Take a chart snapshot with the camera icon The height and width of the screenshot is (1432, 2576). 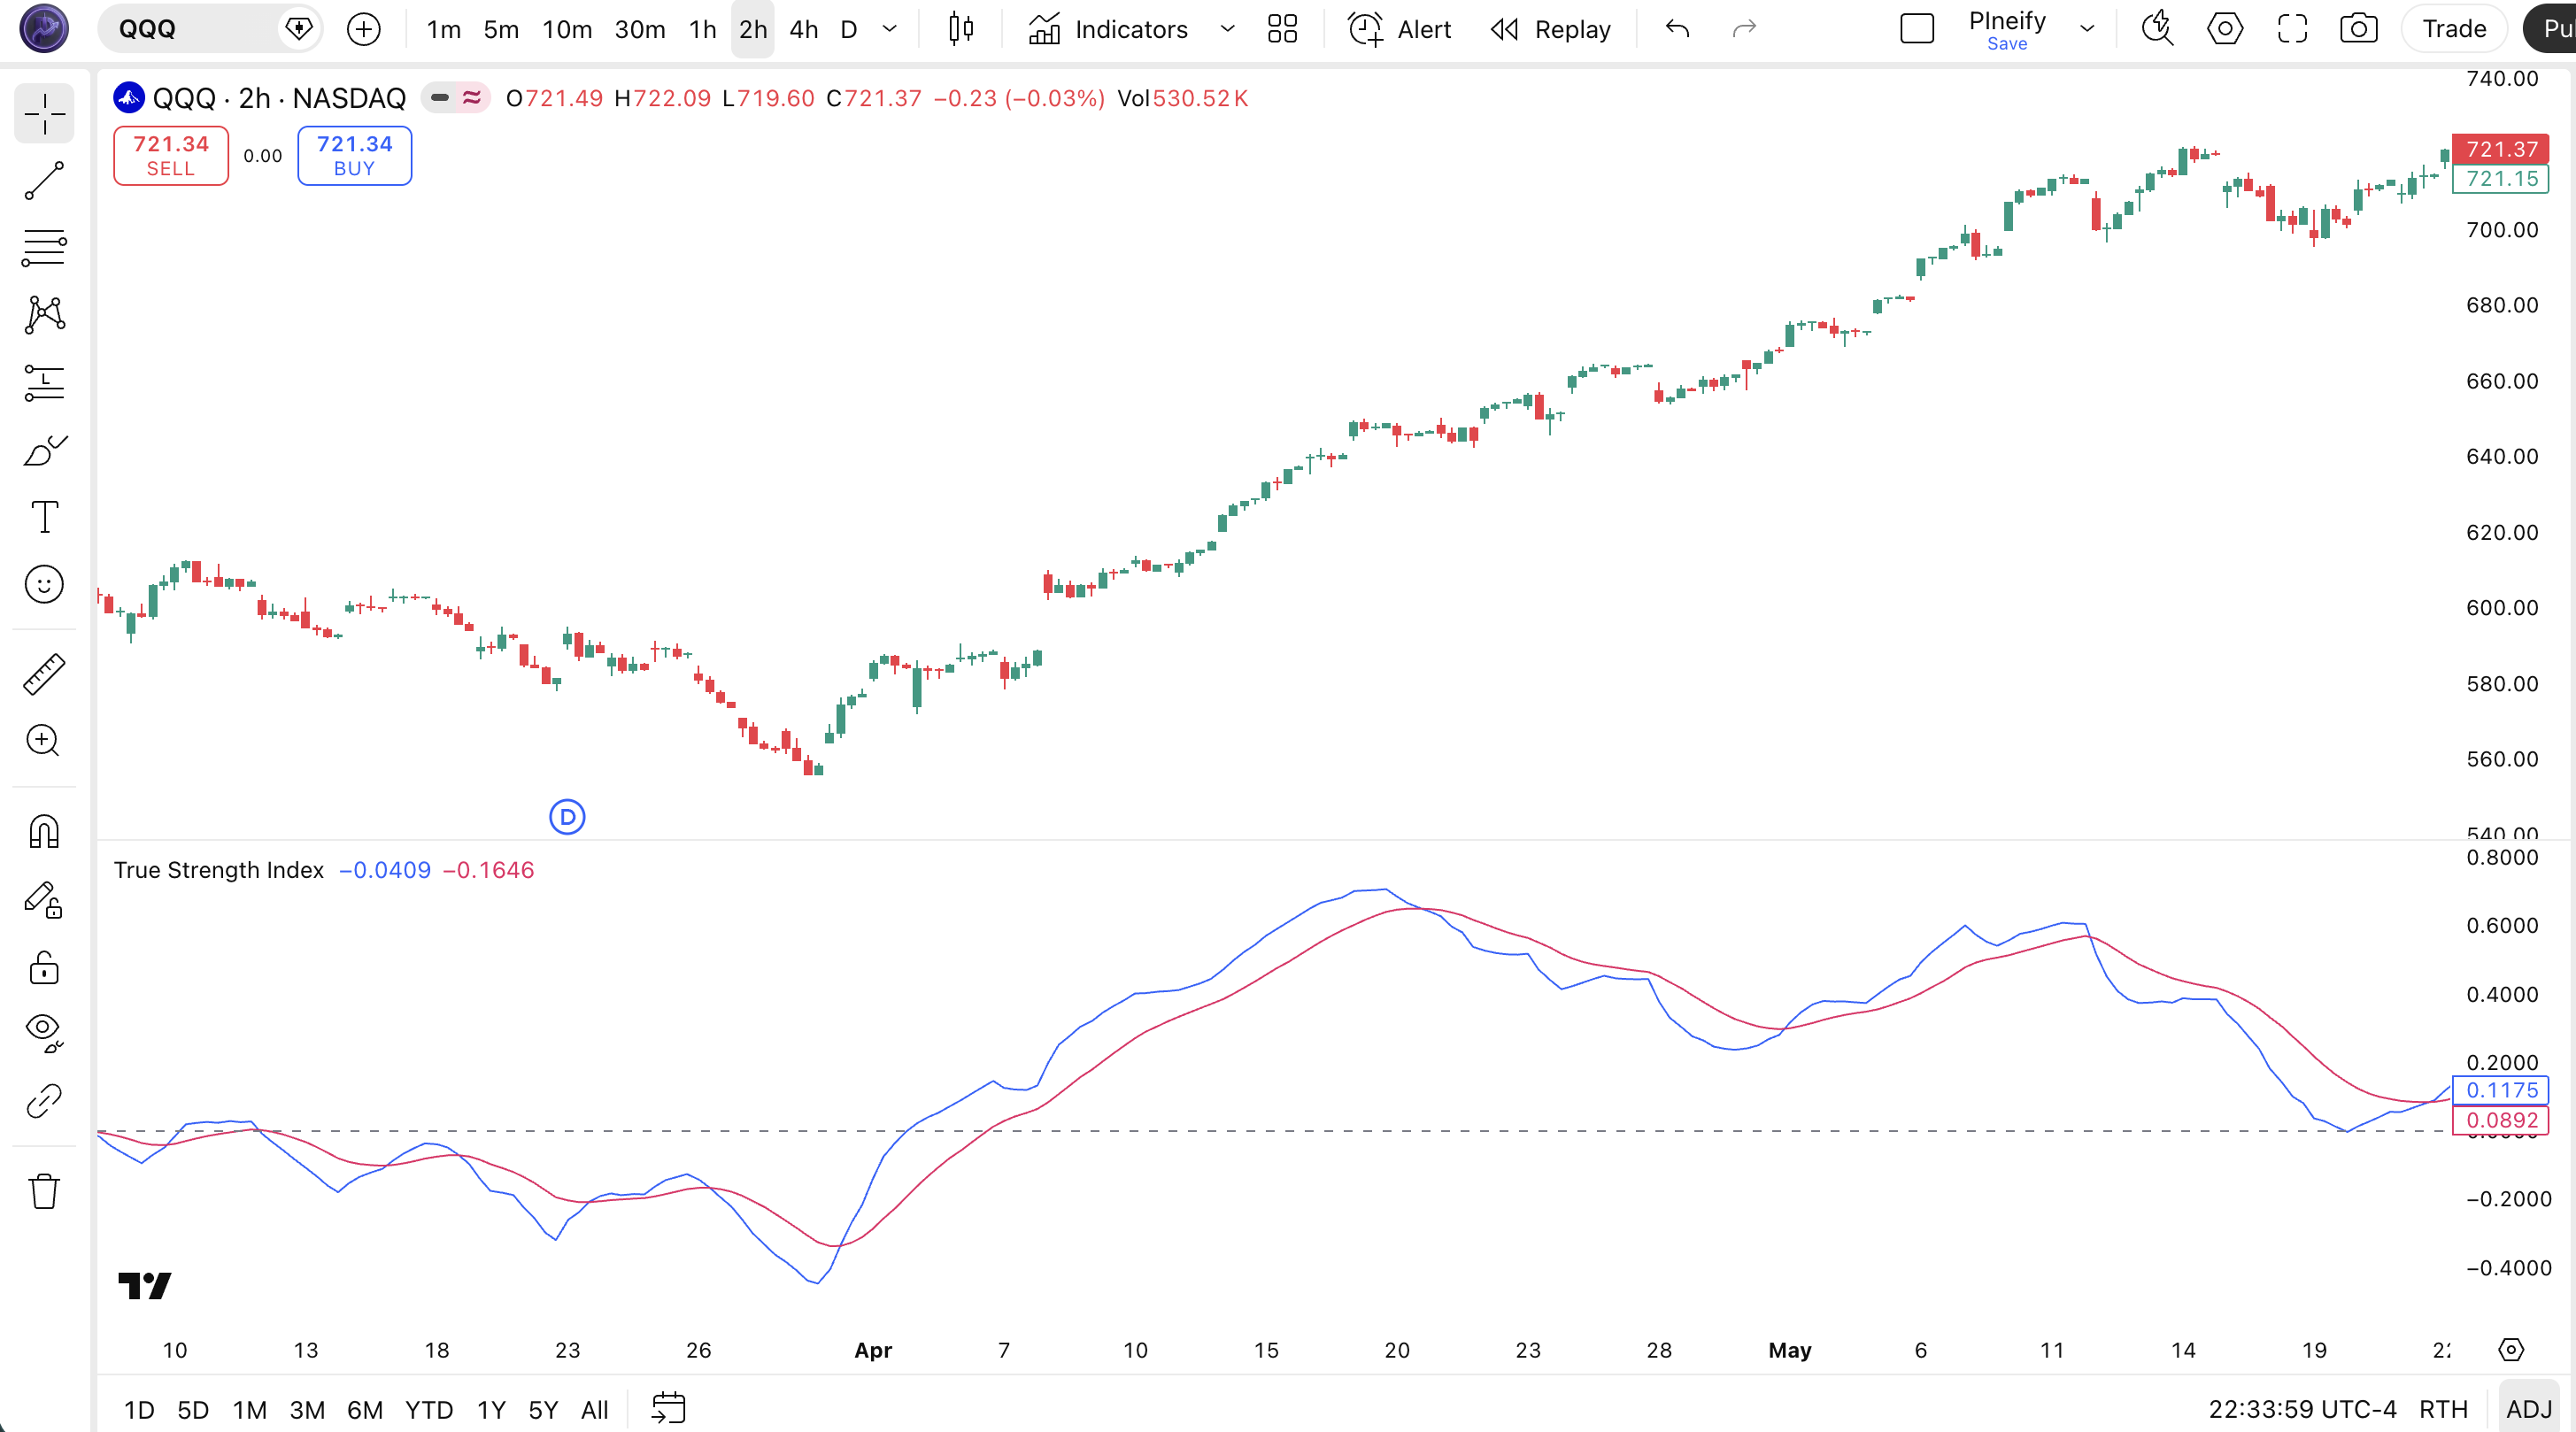(x=2359, y=29)
